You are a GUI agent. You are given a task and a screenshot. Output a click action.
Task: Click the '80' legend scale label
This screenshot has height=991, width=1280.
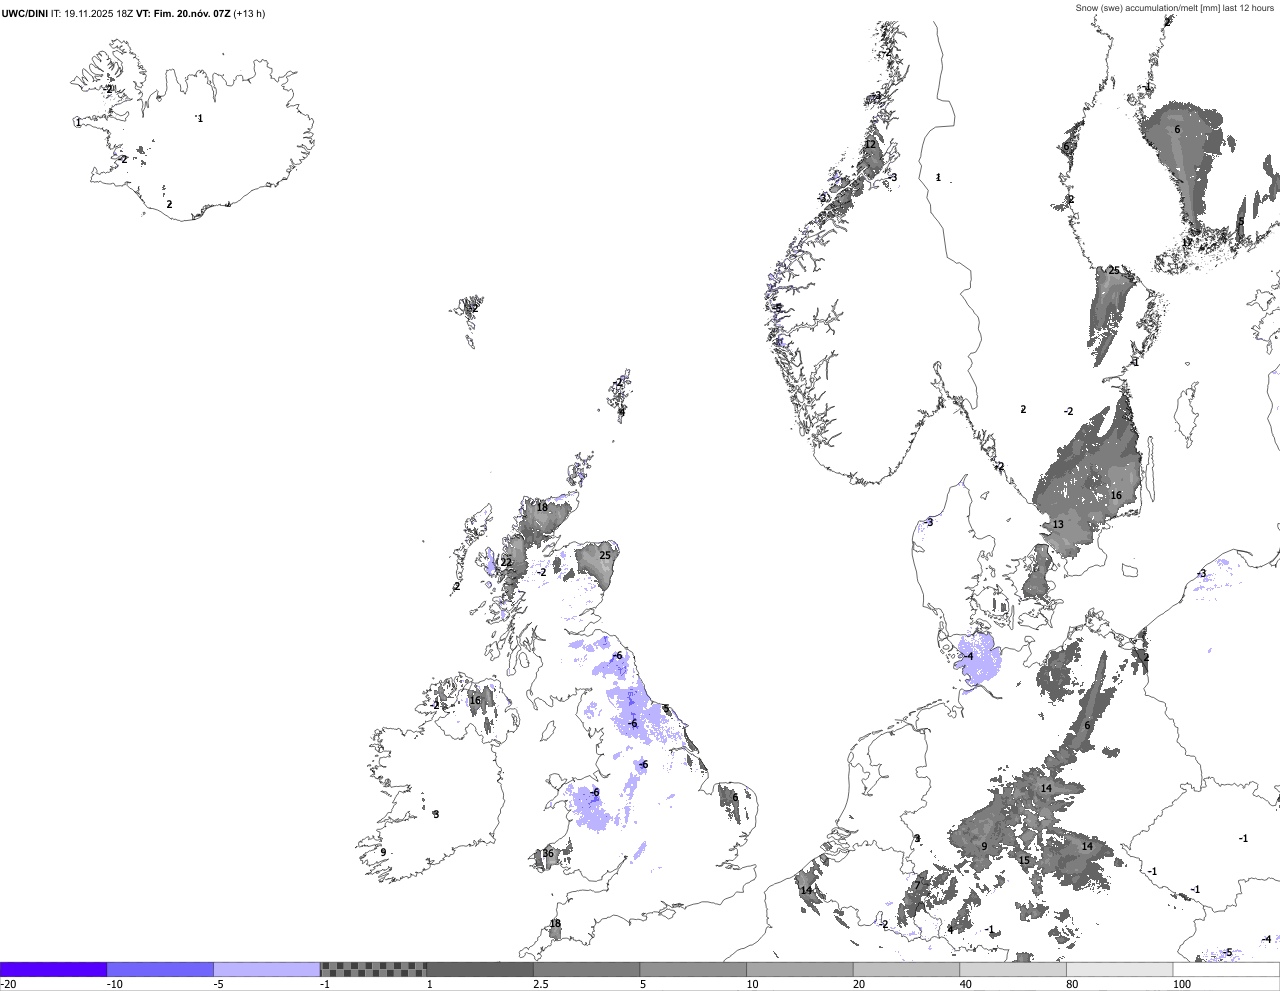coord(1073,984)
